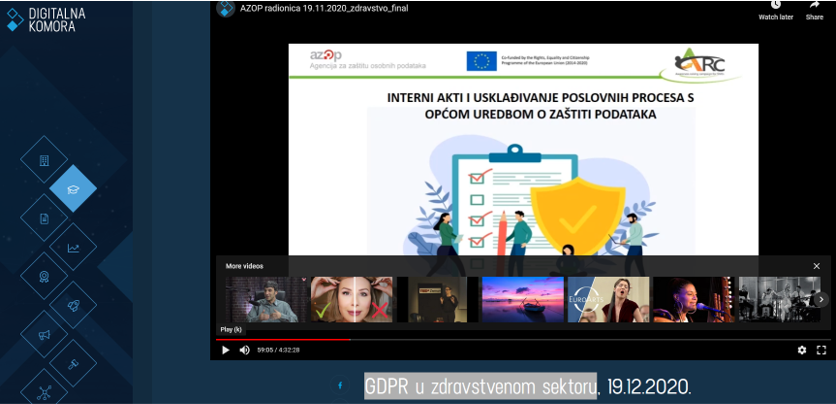Seek on the red video progress bar
The width and height of the screenshot is (836, 404).
(283, 340)
